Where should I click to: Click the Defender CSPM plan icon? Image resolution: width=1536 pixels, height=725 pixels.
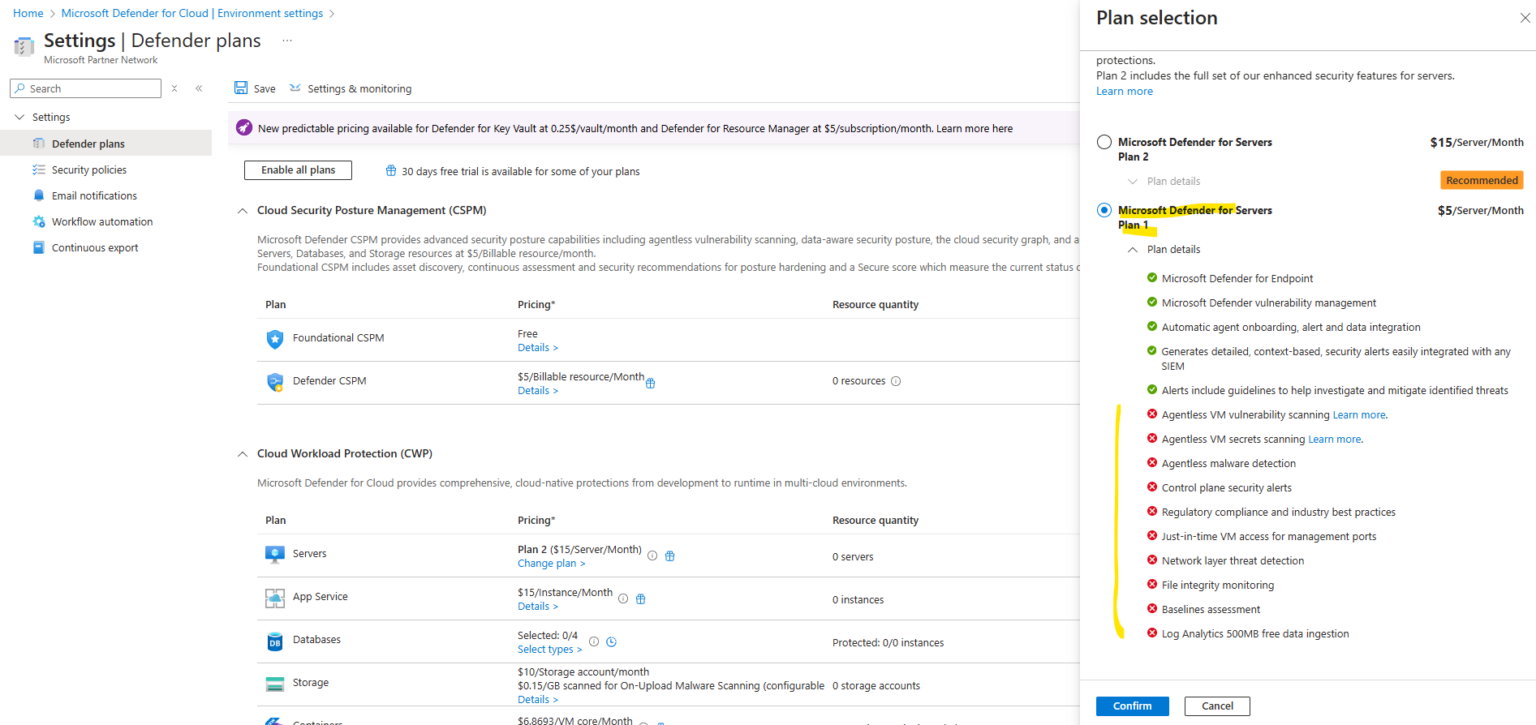[x=275, y=381]
